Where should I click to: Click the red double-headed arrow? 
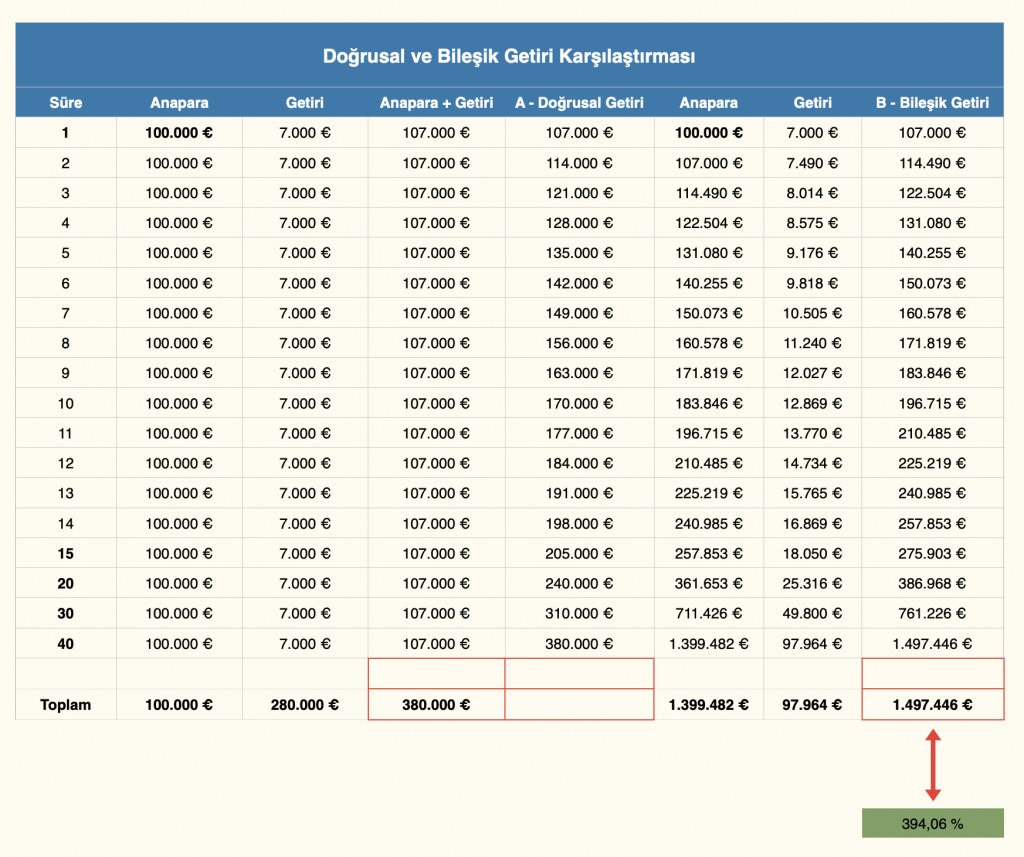point(932,765)
